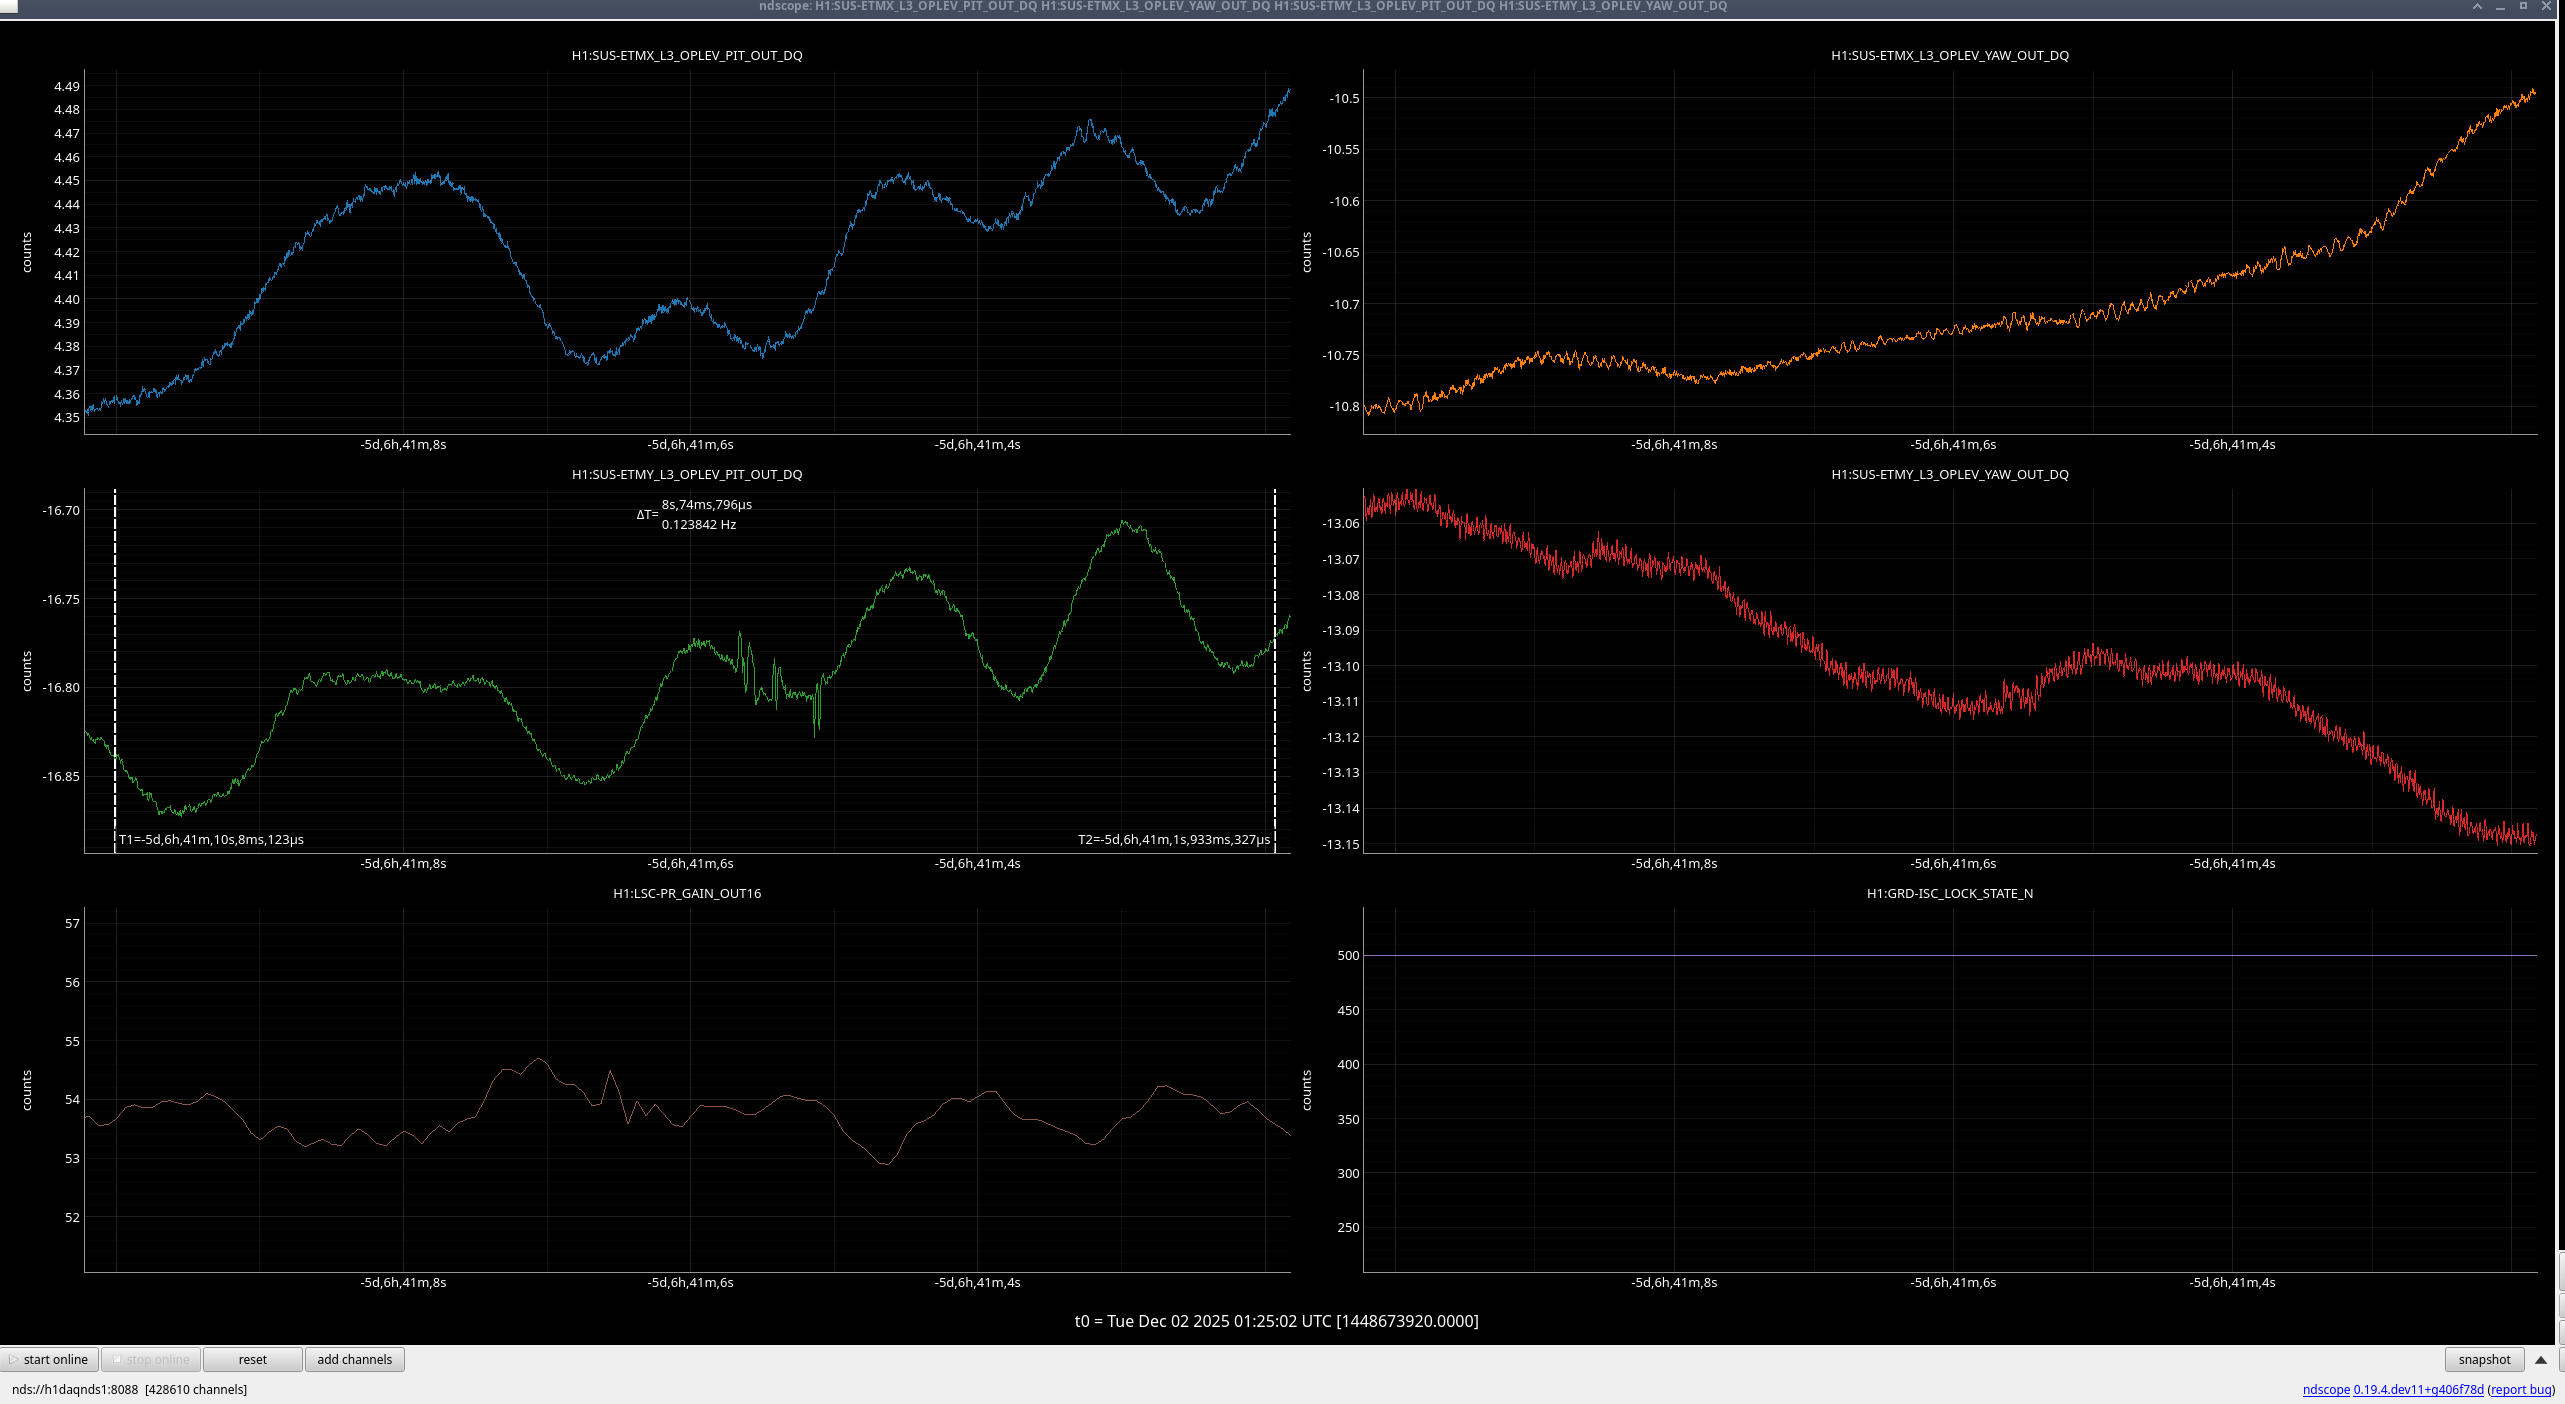Click the window shade (roll-up) caret icon
Viewport: 2565px width, 1404px height.
click(x=2477, y=7)
